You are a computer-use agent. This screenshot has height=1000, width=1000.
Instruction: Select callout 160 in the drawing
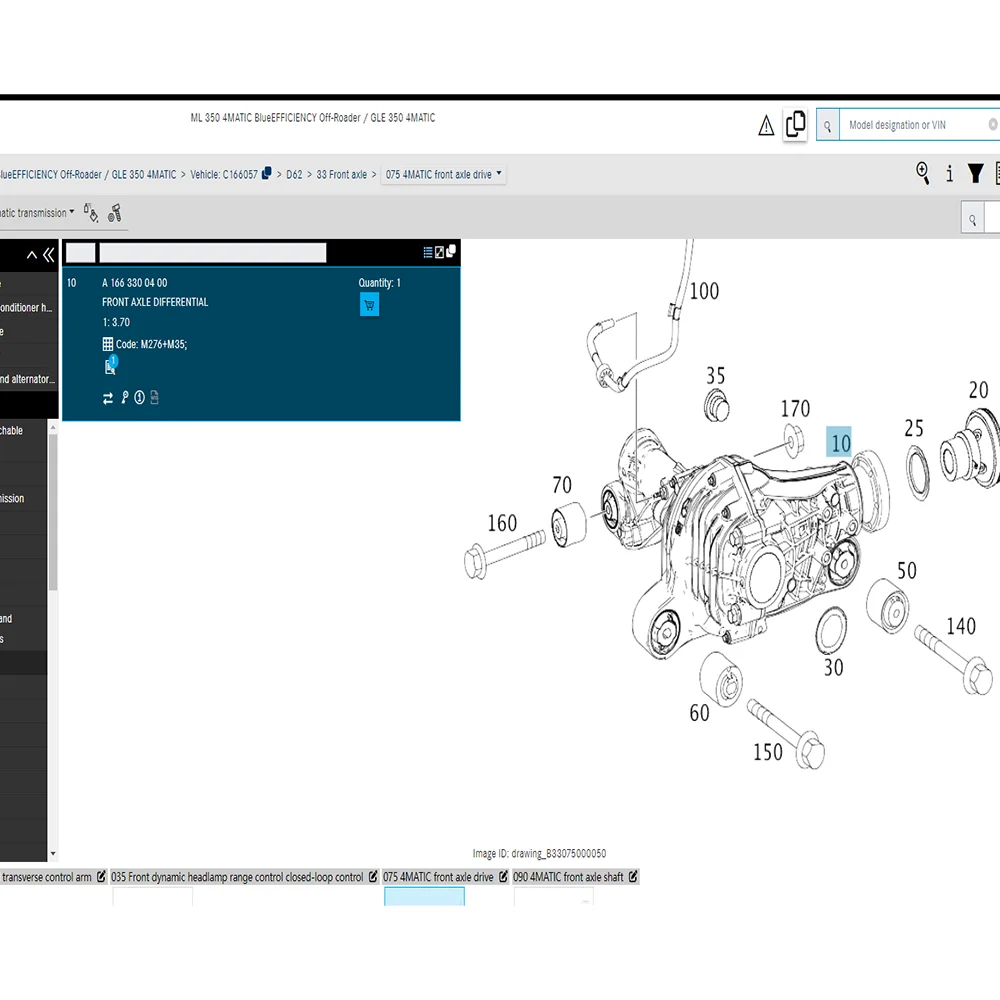pyautogui.click(x=502, y=523)
